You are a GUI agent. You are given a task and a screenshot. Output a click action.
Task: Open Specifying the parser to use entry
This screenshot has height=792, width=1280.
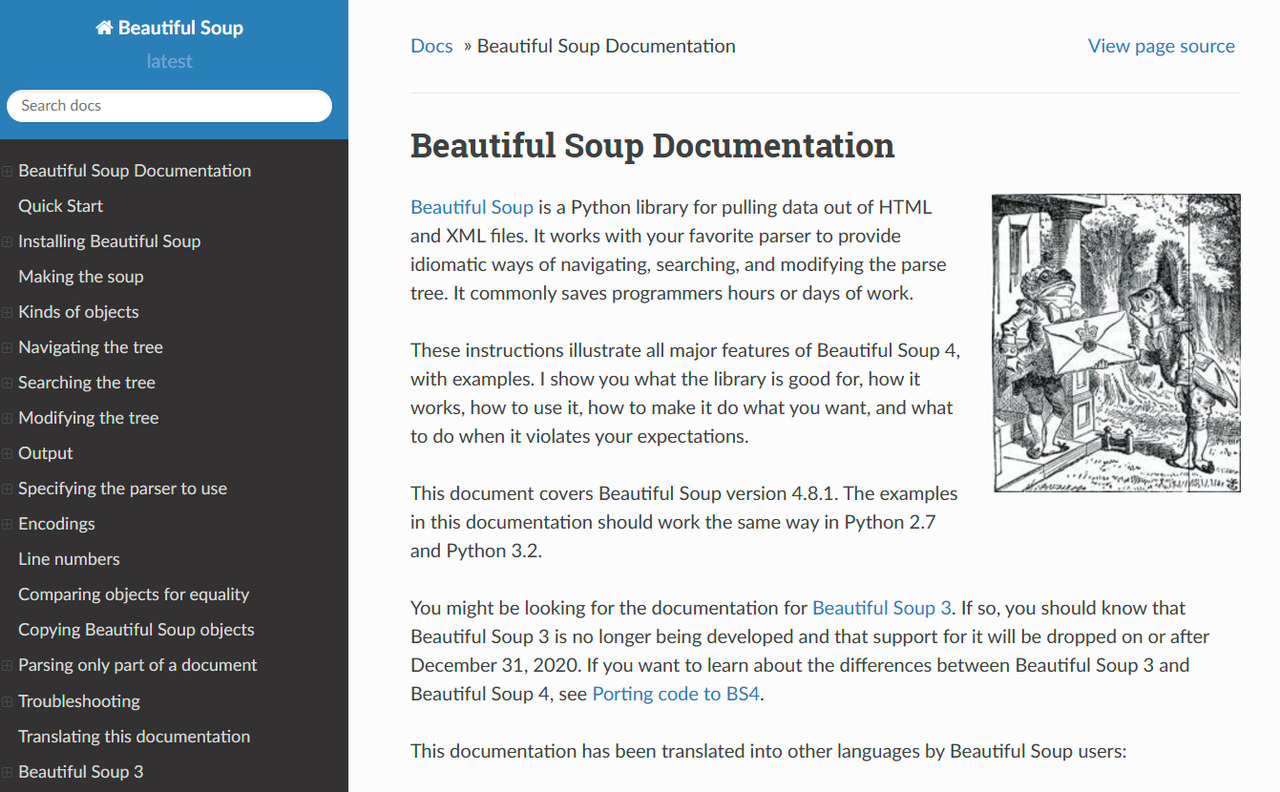[122, 489]
